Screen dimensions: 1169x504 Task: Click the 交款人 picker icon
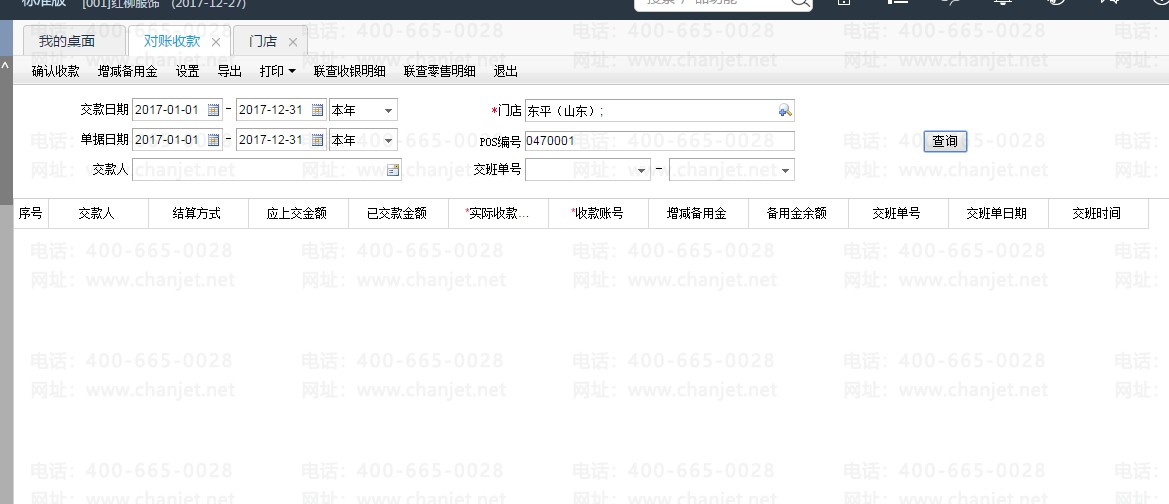[x=393, y=170]
